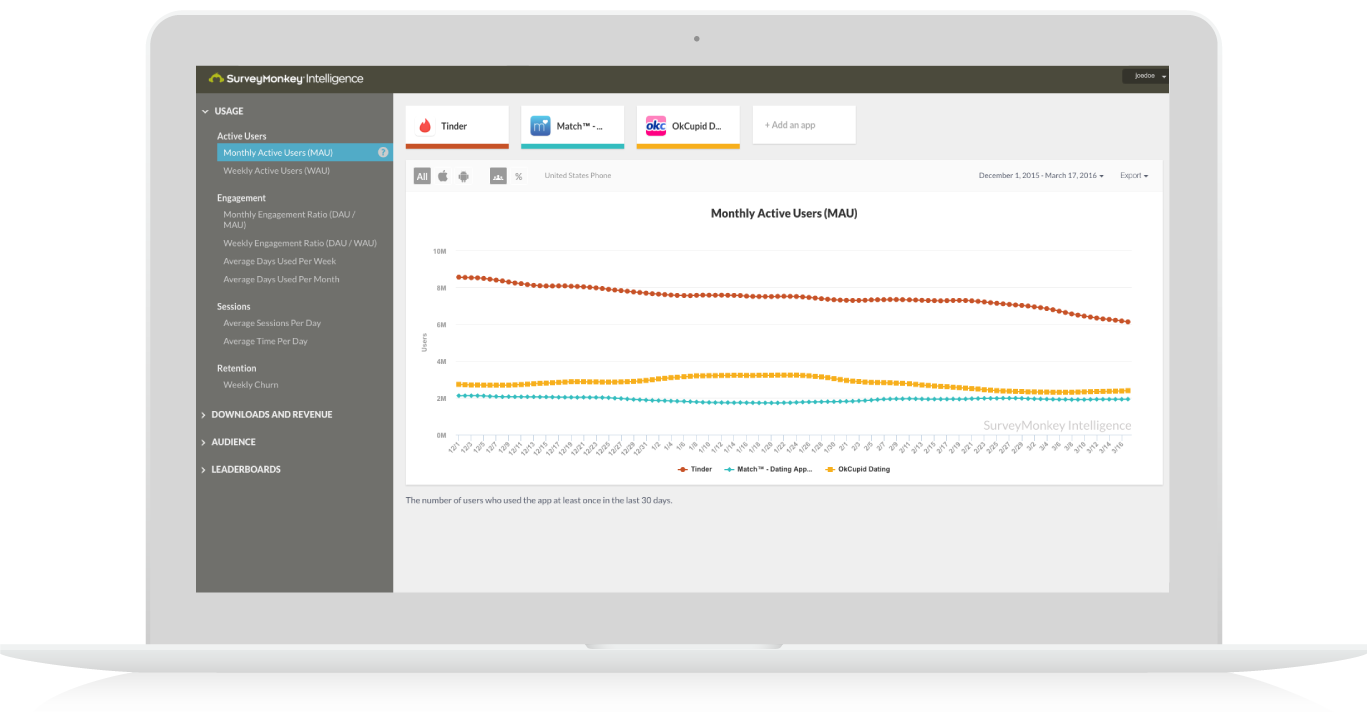Open the MAU help question-mark icon
Image resolution: width=1367 pixels, height=712 pixels.
pyautogui.click(x=382, y=153)
